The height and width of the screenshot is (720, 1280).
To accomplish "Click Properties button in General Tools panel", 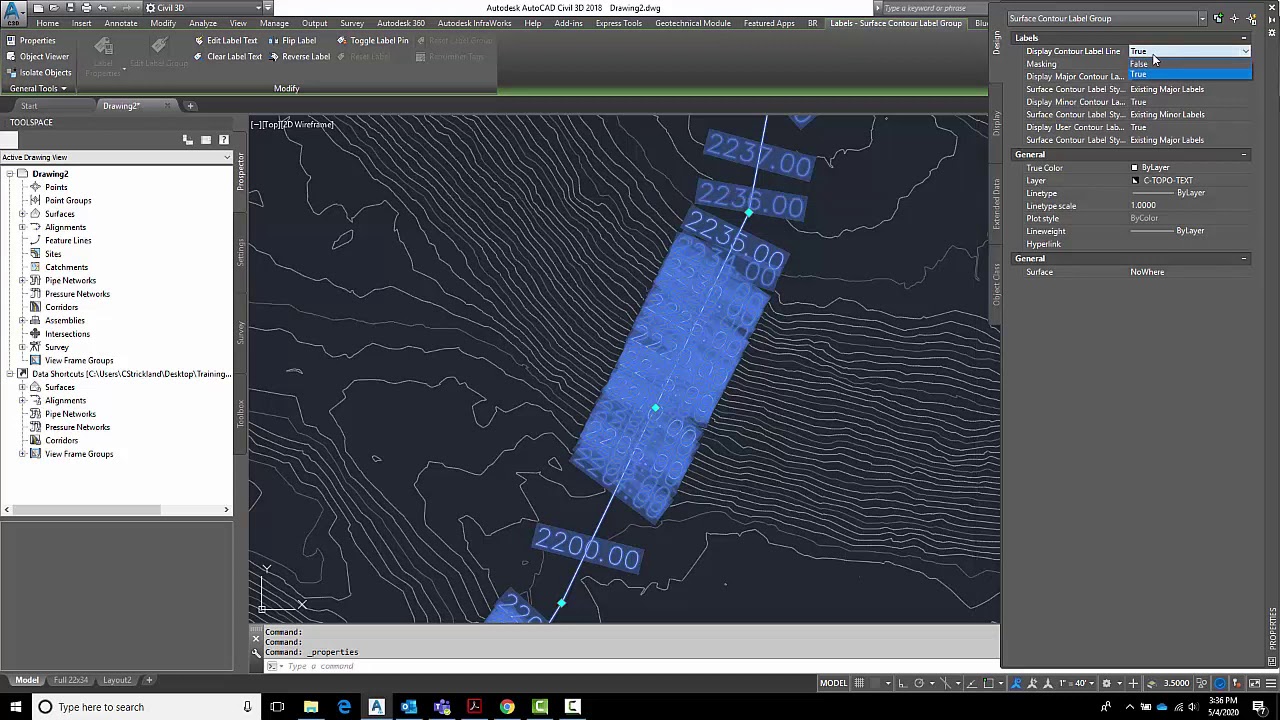I will (31, 41).
